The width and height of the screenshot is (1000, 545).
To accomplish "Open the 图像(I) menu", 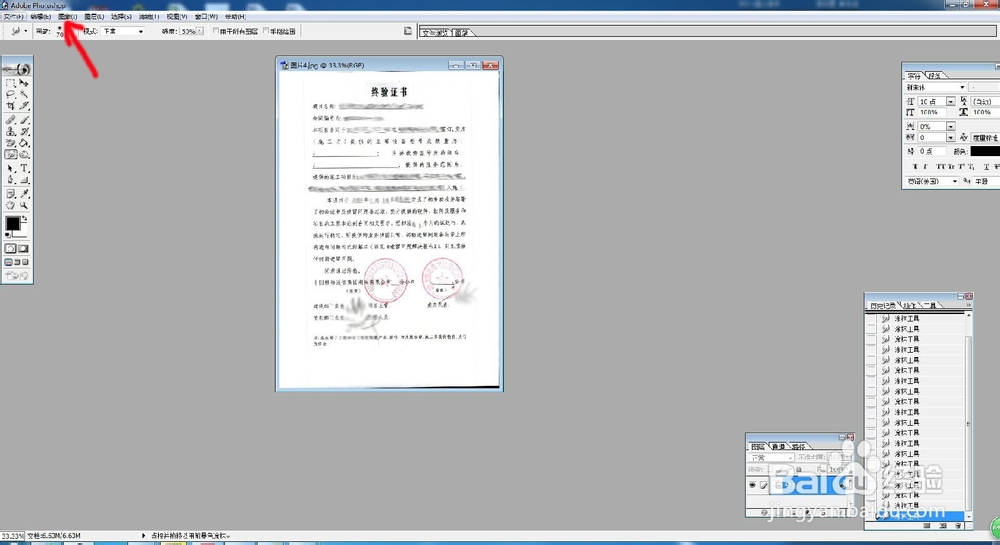I will (67, 17).
